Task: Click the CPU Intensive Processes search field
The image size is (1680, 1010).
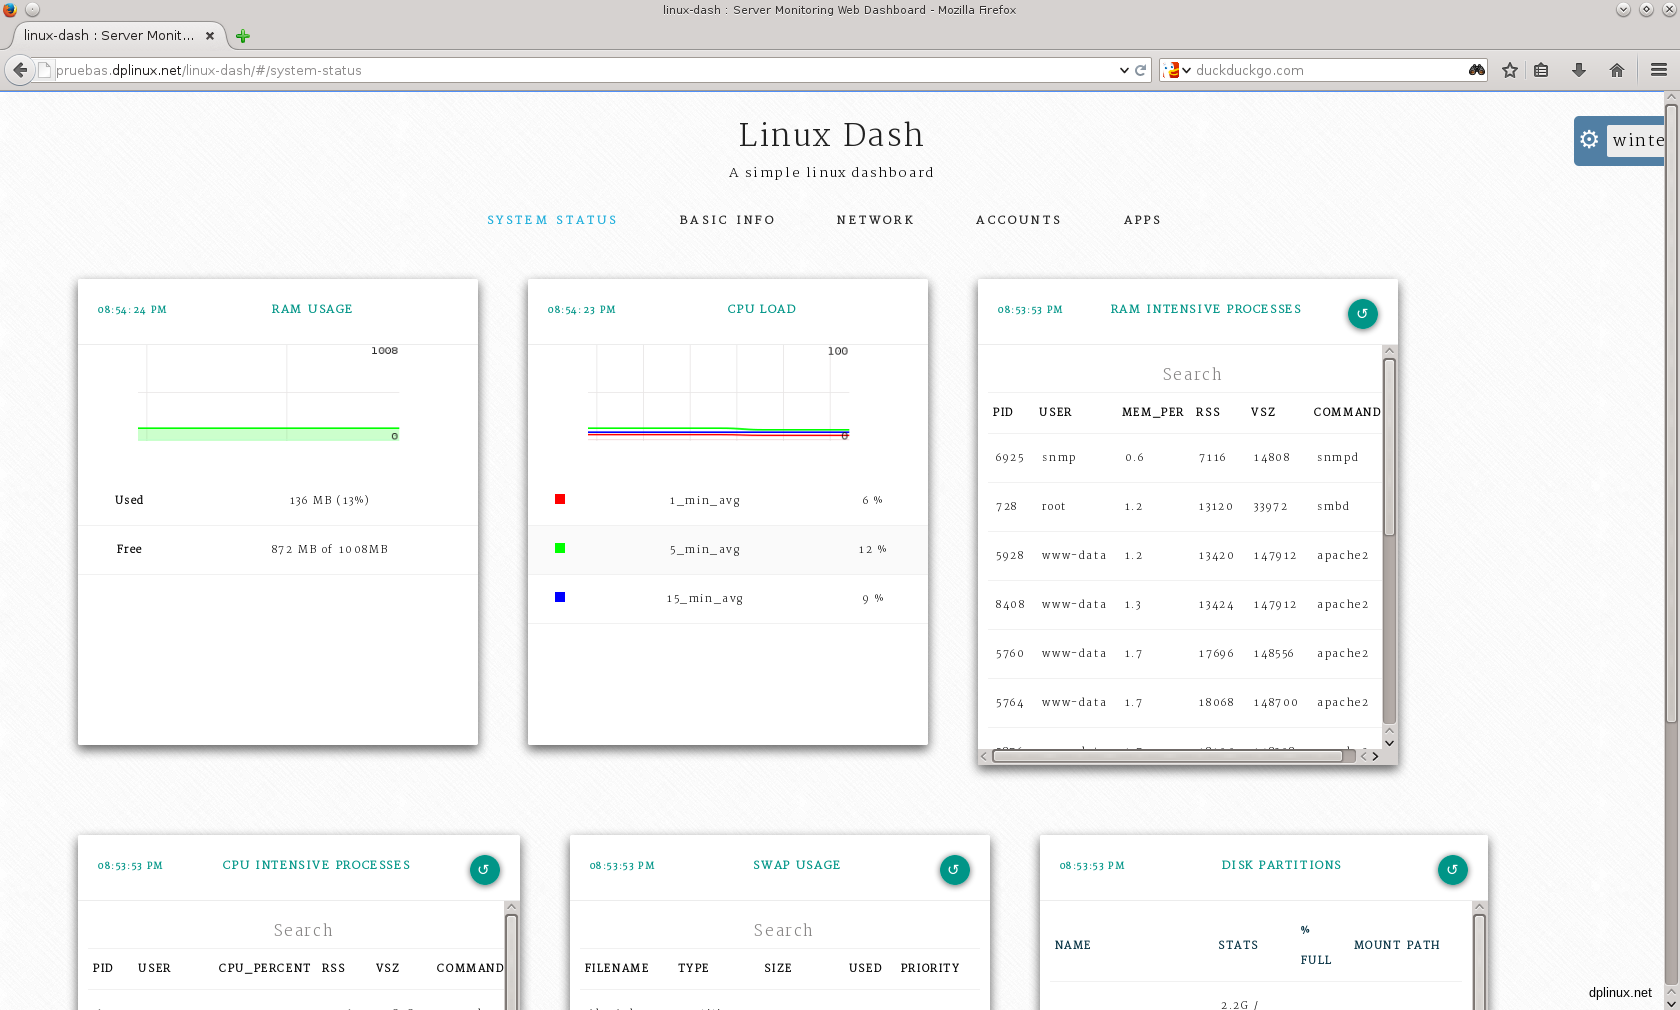Action: click(303, 930)
